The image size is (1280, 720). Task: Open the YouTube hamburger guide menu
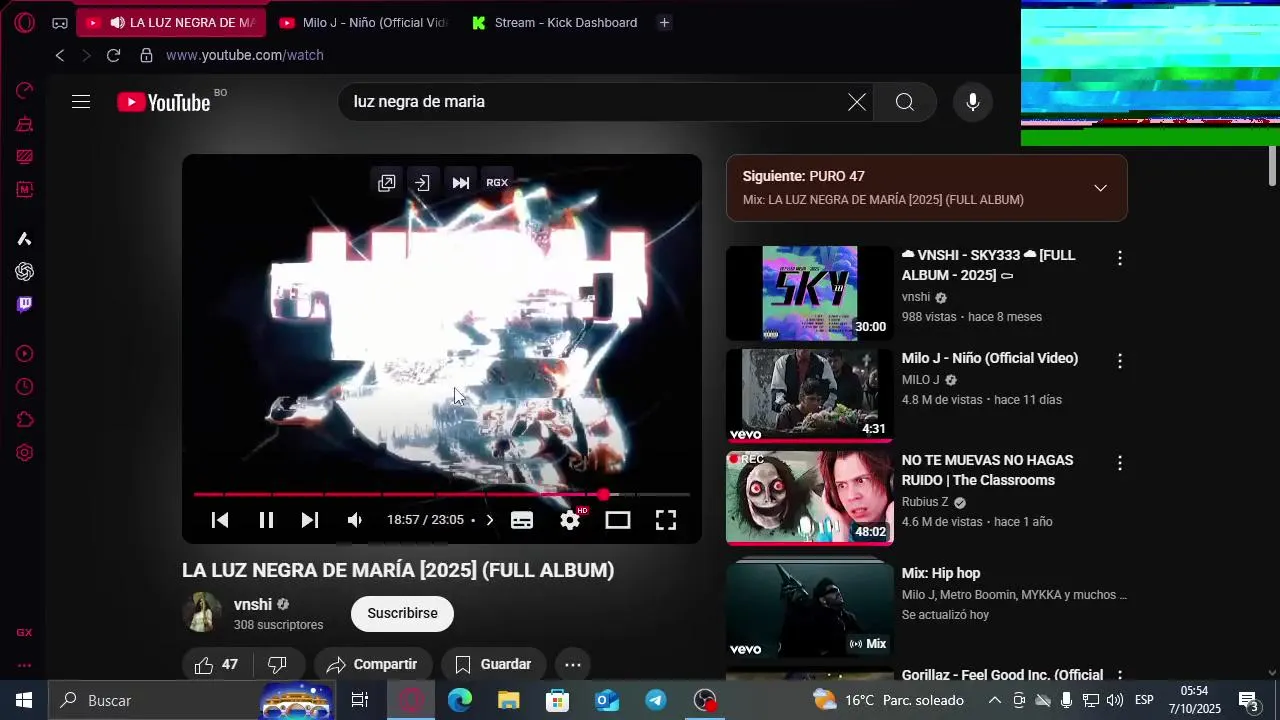coord(81,102)
